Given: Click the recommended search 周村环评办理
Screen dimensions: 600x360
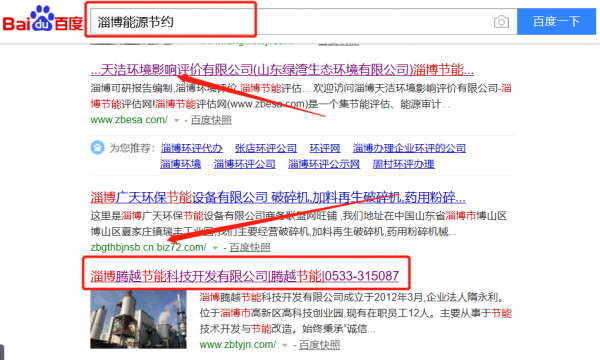Looking at the screenshot, I should (403, 164).
